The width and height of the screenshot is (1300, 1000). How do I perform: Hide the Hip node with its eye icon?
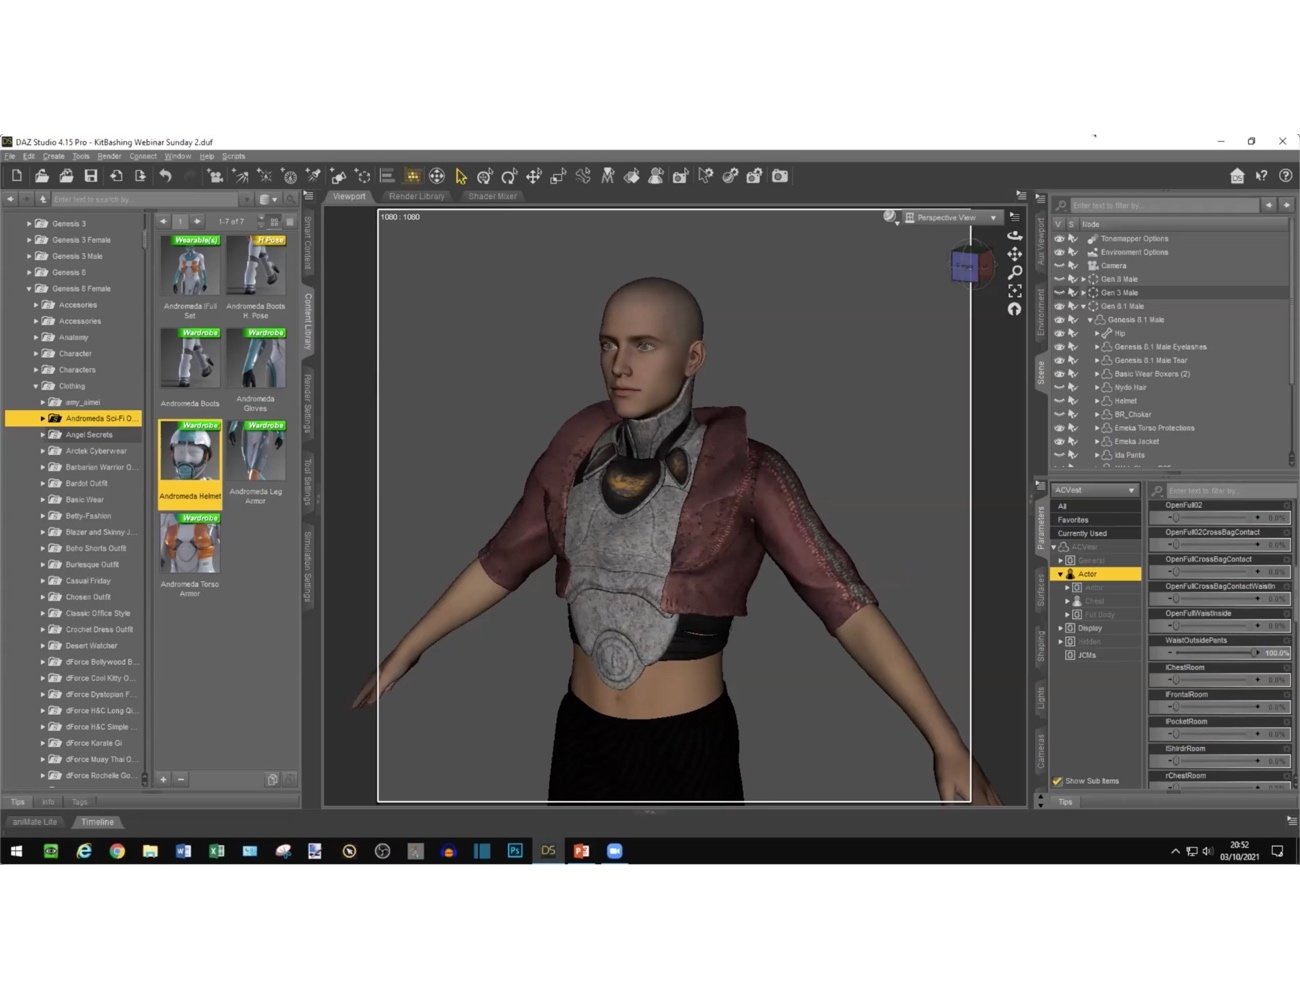[x=1059, y=333]
